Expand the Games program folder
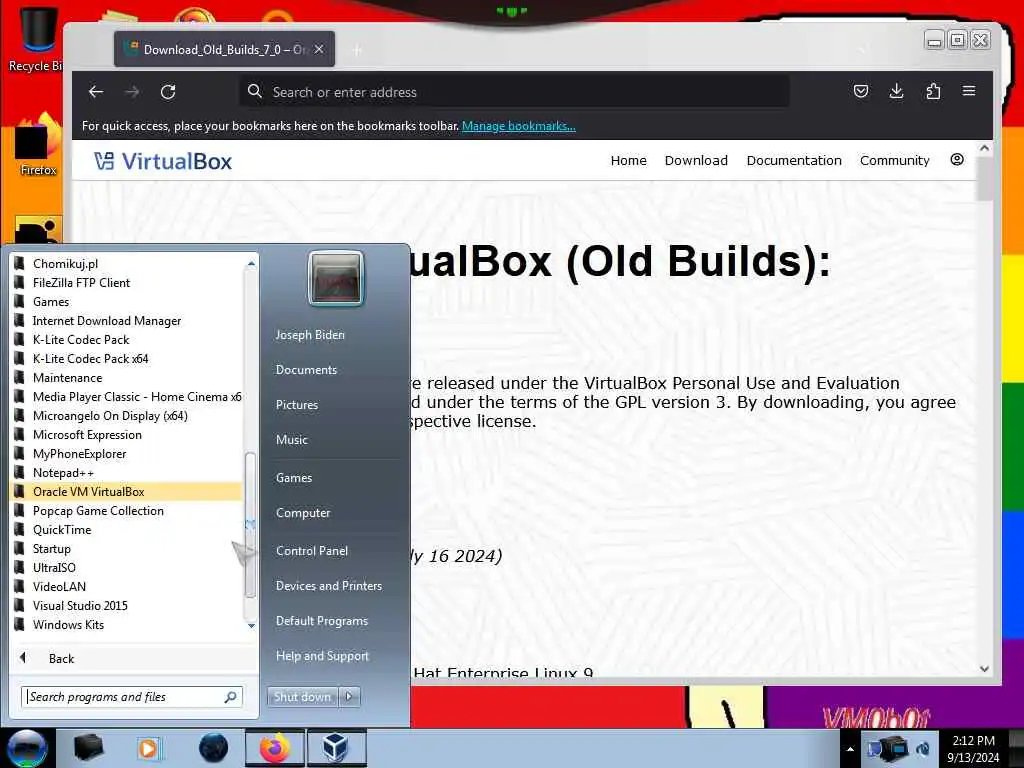 tap(126, 302)
